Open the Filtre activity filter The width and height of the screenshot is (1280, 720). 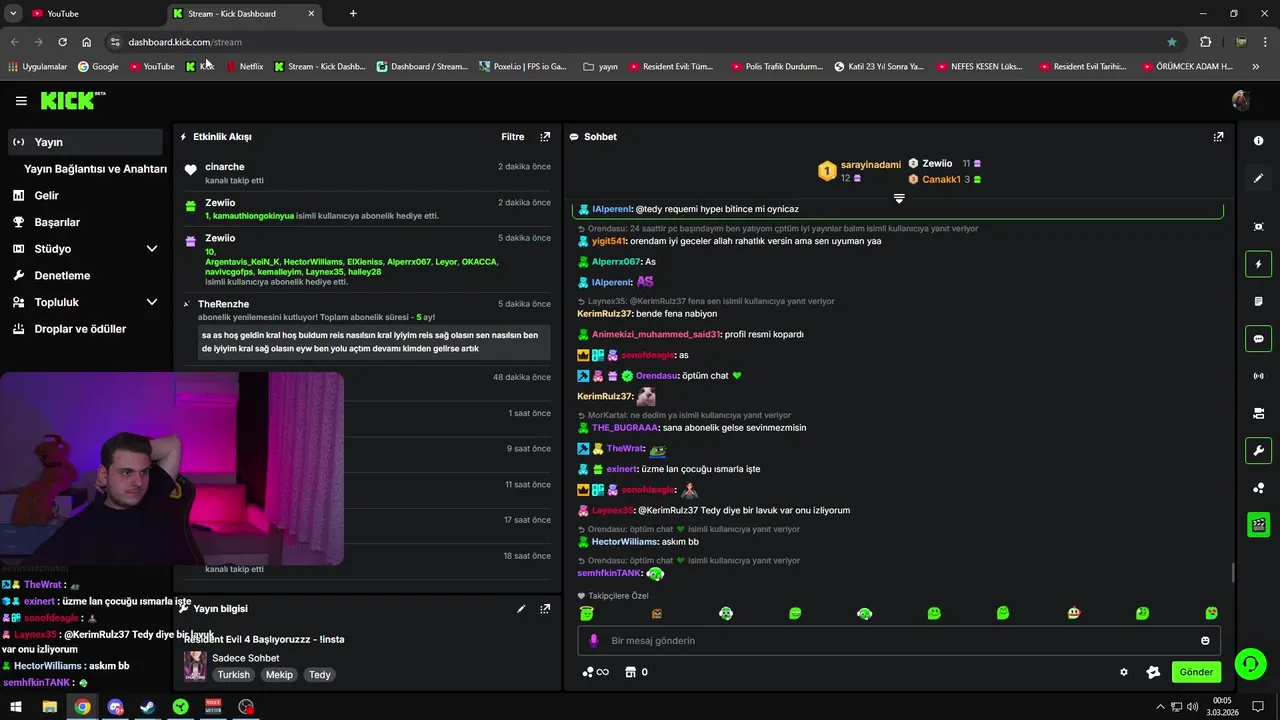pos(512,137)
